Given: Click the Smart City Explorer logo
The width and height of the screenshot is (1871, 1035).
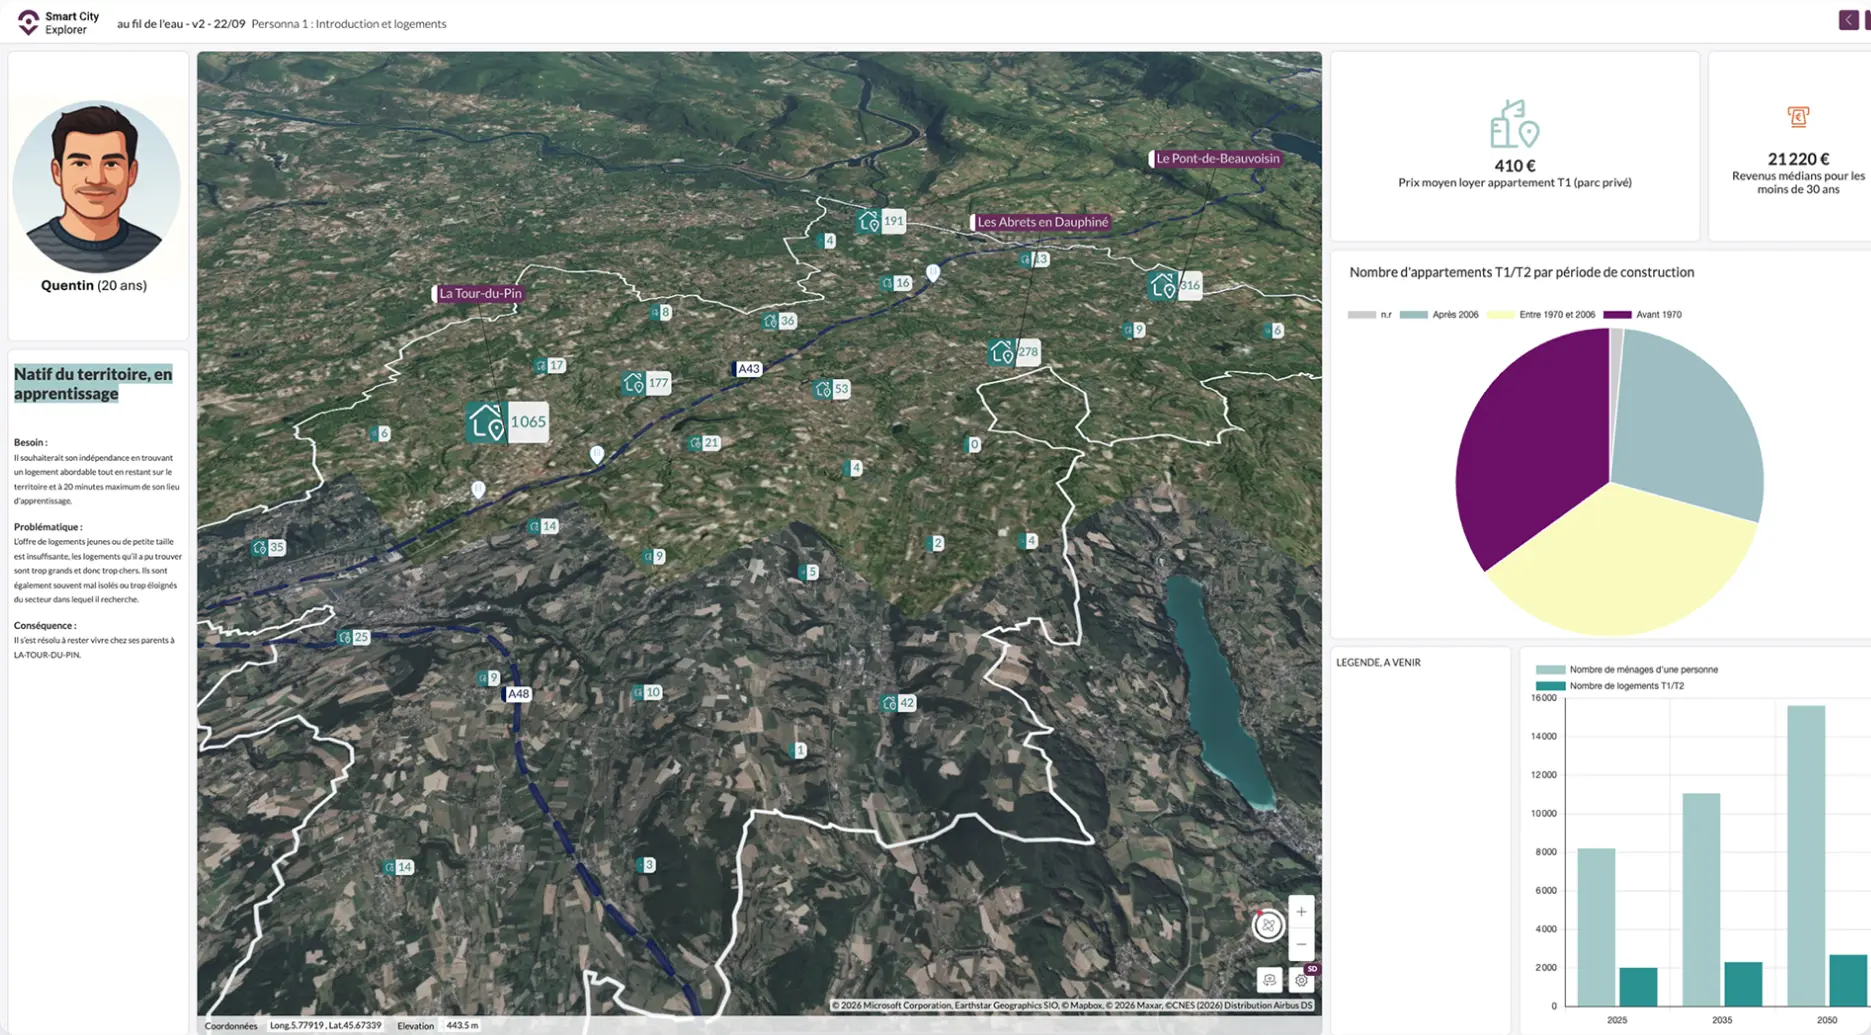Looking at the screenshot, I should coord(58,23).
